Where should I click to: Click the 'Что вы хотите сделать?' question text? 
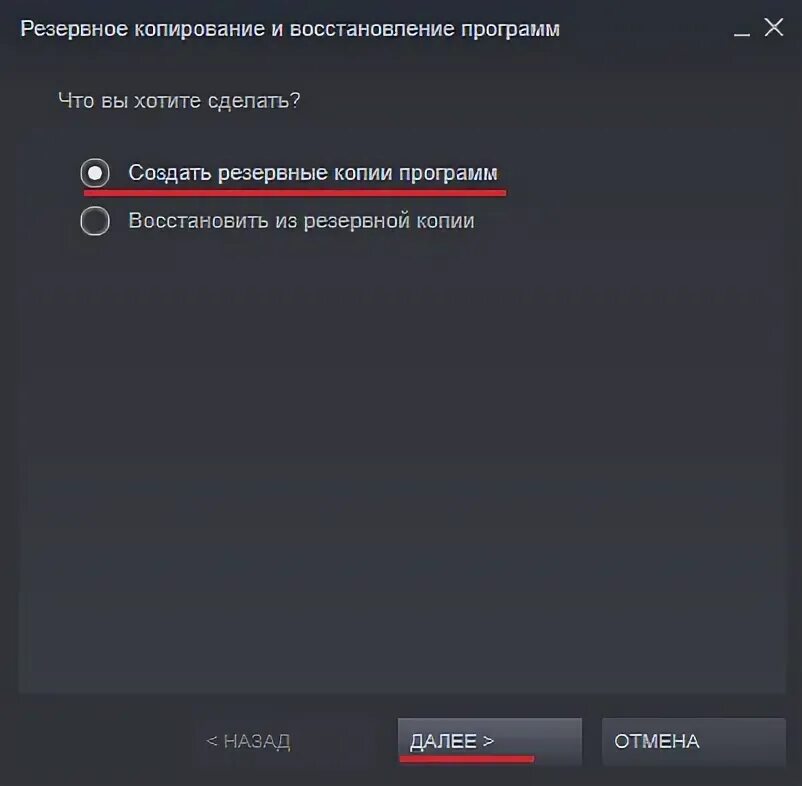[179, 100]
